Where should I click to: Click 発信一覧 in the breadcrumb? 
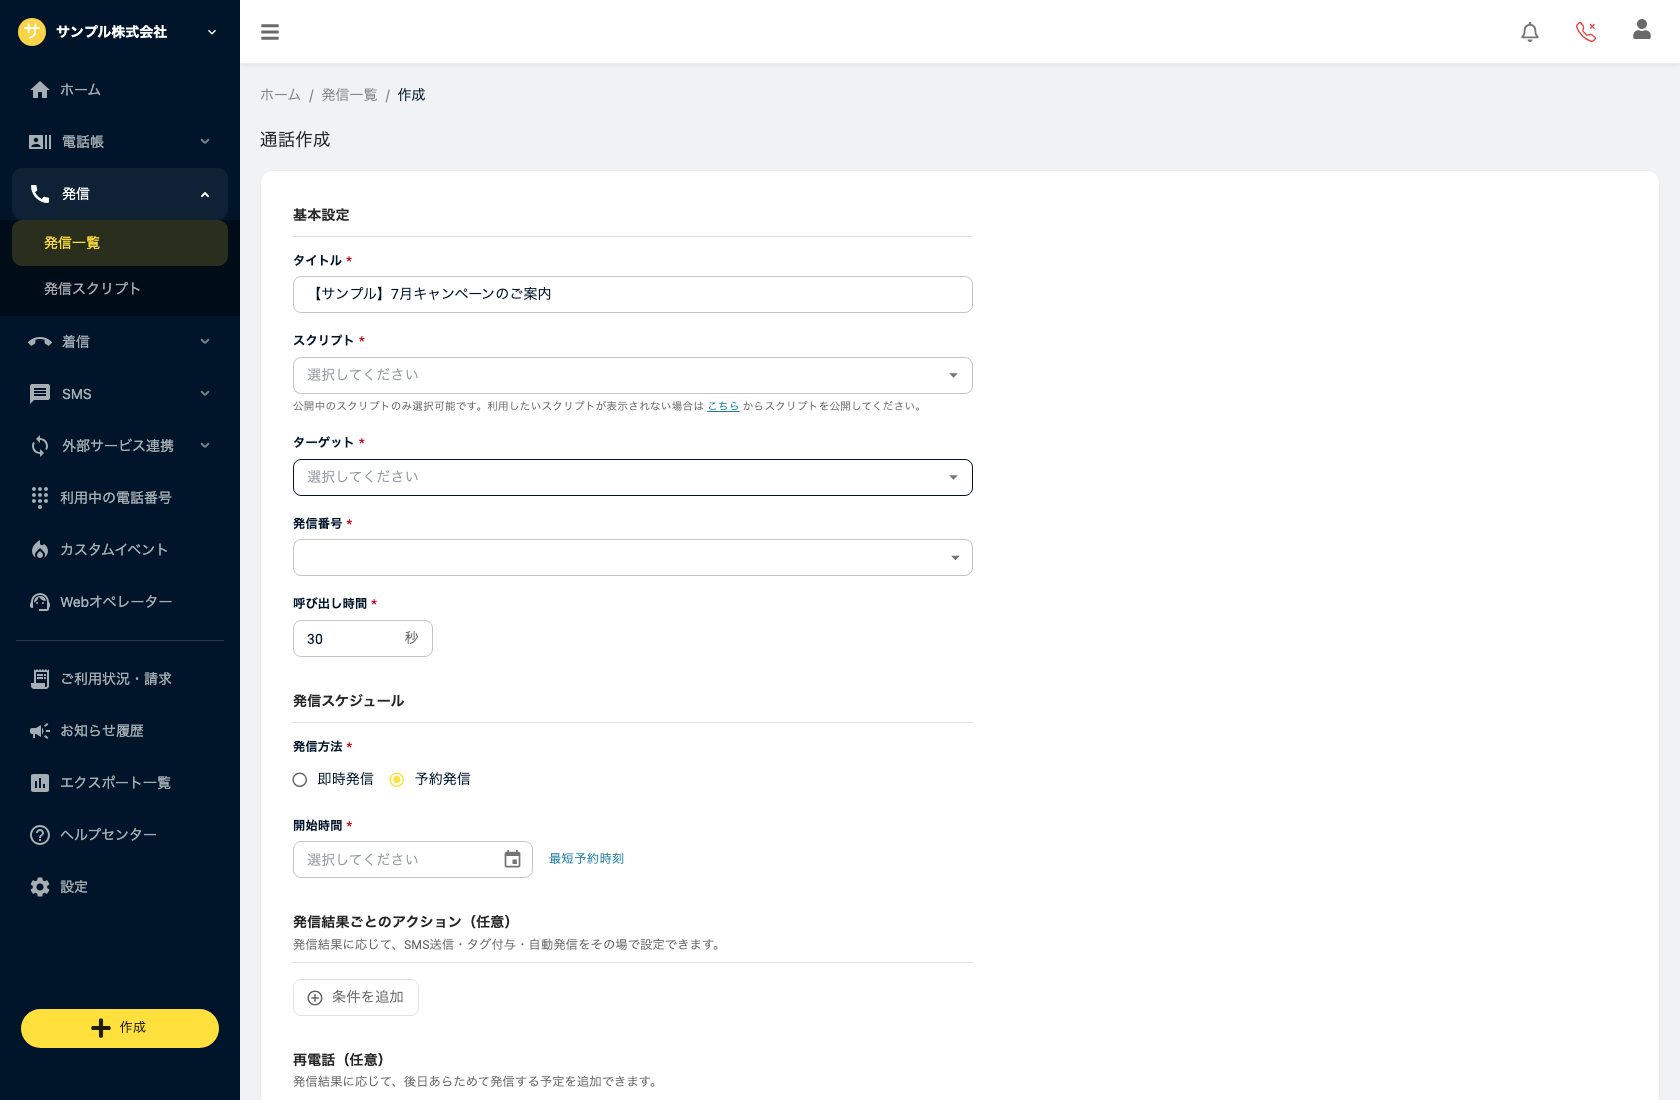pyautogui.click(x=349, y=95)
